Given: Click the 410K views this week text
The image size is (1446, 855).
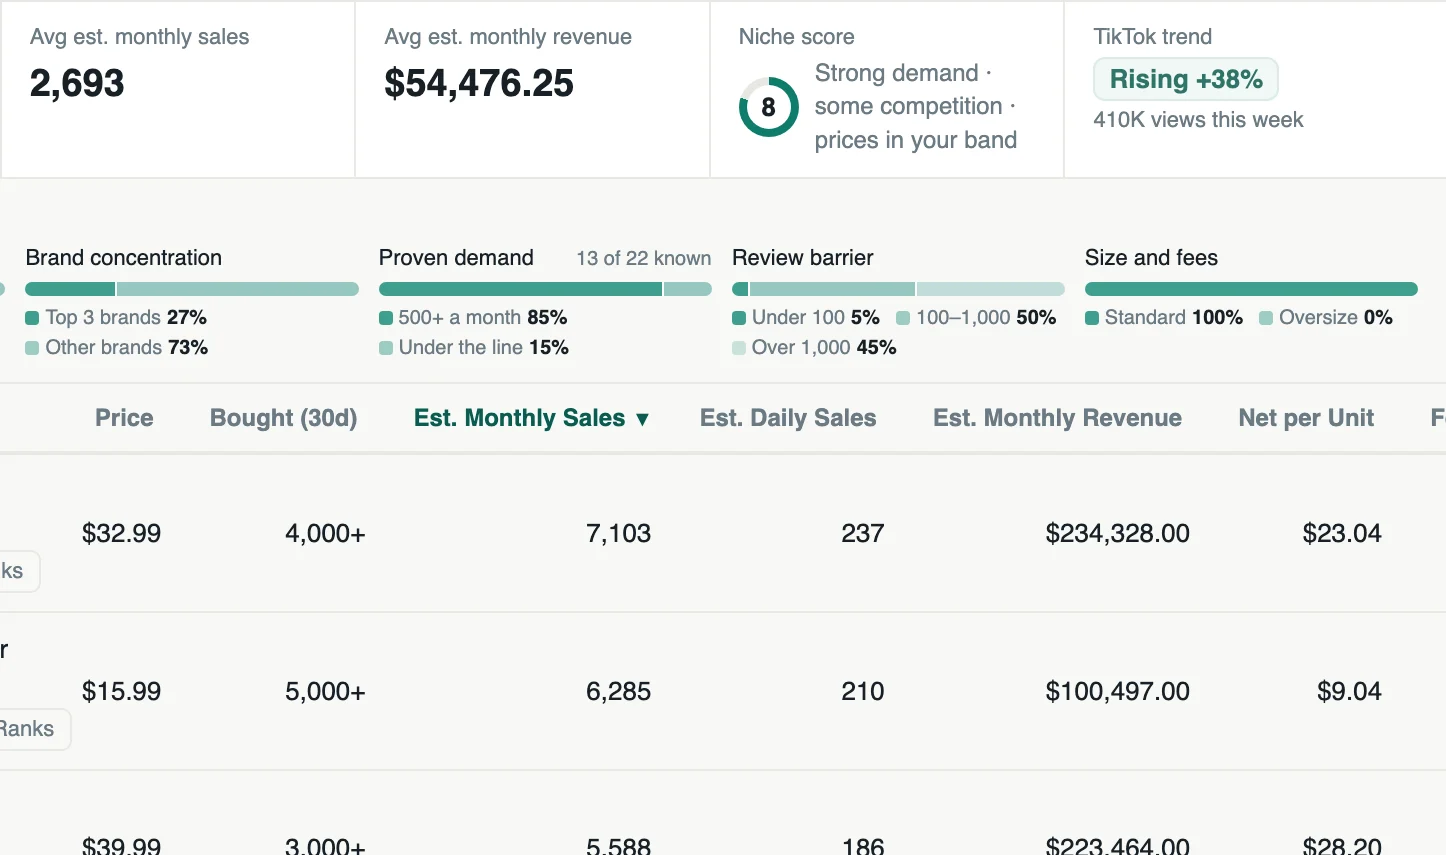Looking at the screenshot, I should coord(1198,120).
